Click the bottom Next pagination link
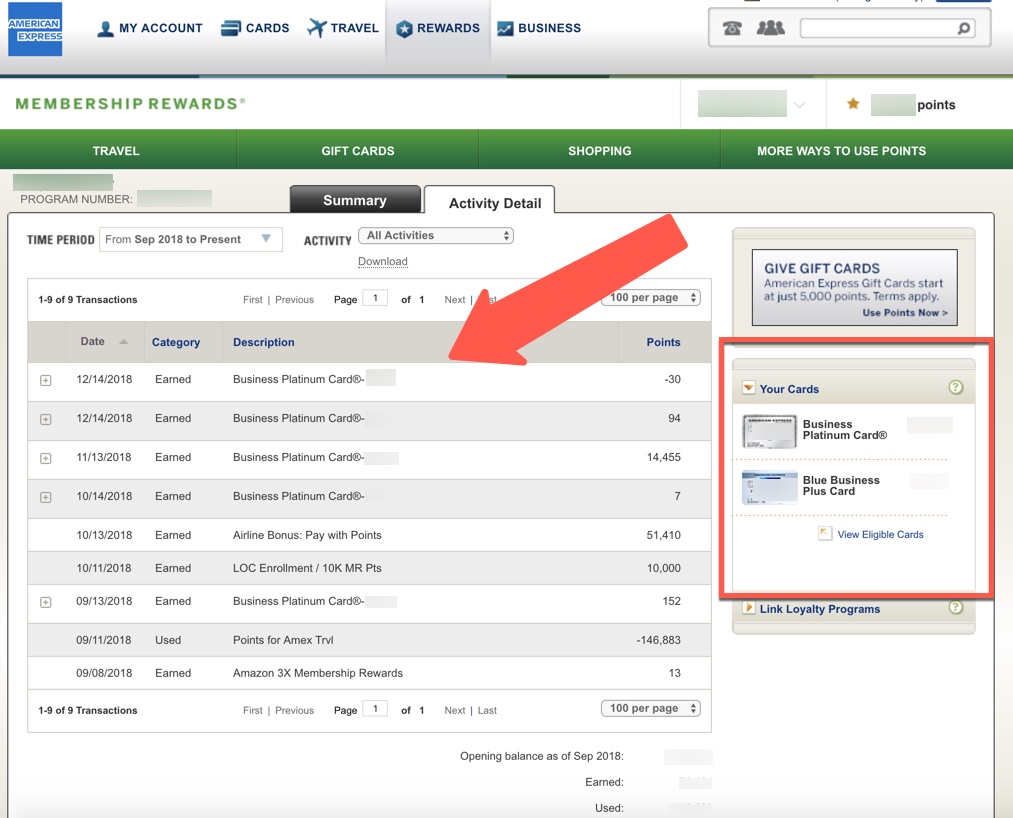The image size is (1013, 818). click(455, 710)
